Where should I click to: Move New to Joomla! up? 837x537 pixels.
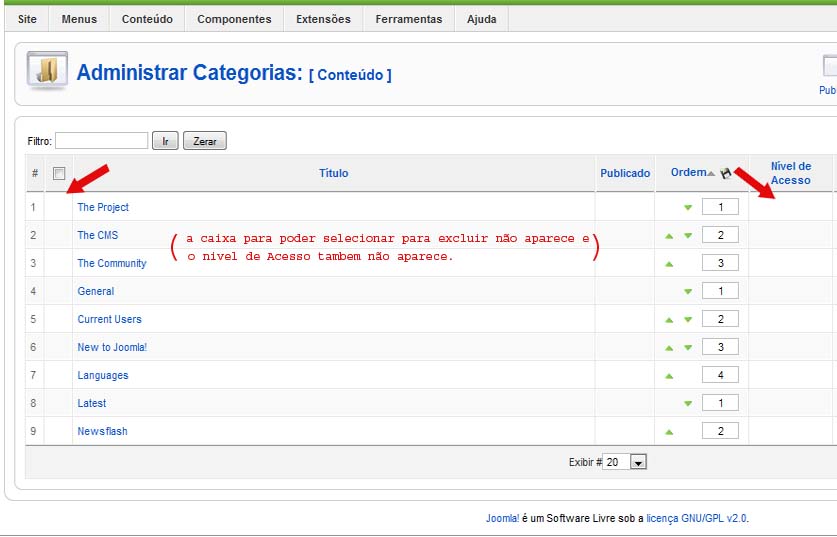669,348
